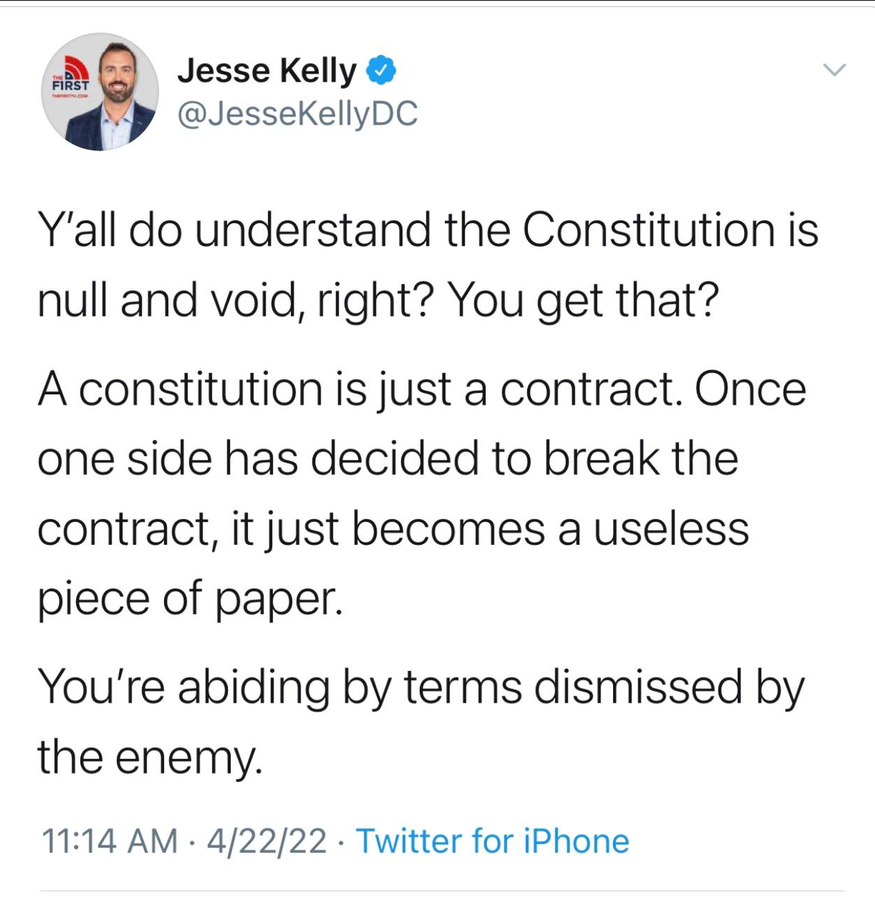
Task: Click the 11:14 AM timestamp
Action: [112, 841]
